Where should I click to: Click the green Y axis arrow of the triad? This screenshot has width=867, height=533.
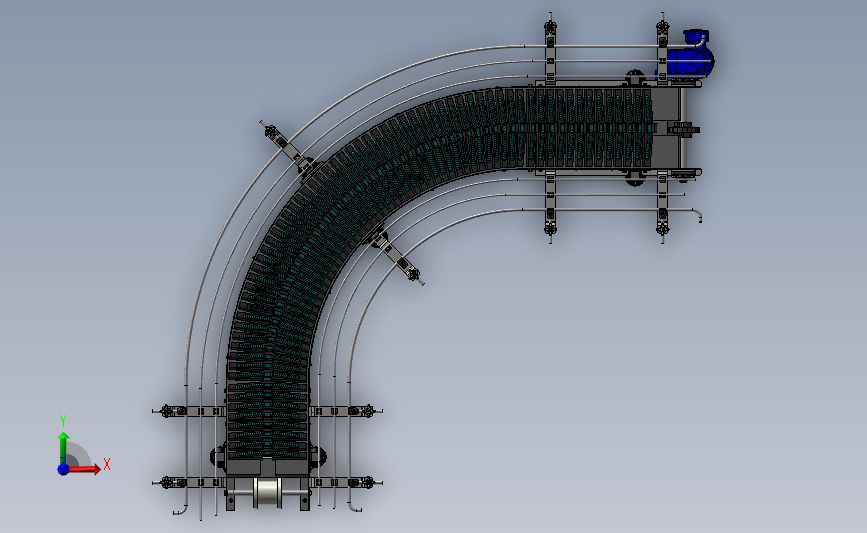pos(64,448)
